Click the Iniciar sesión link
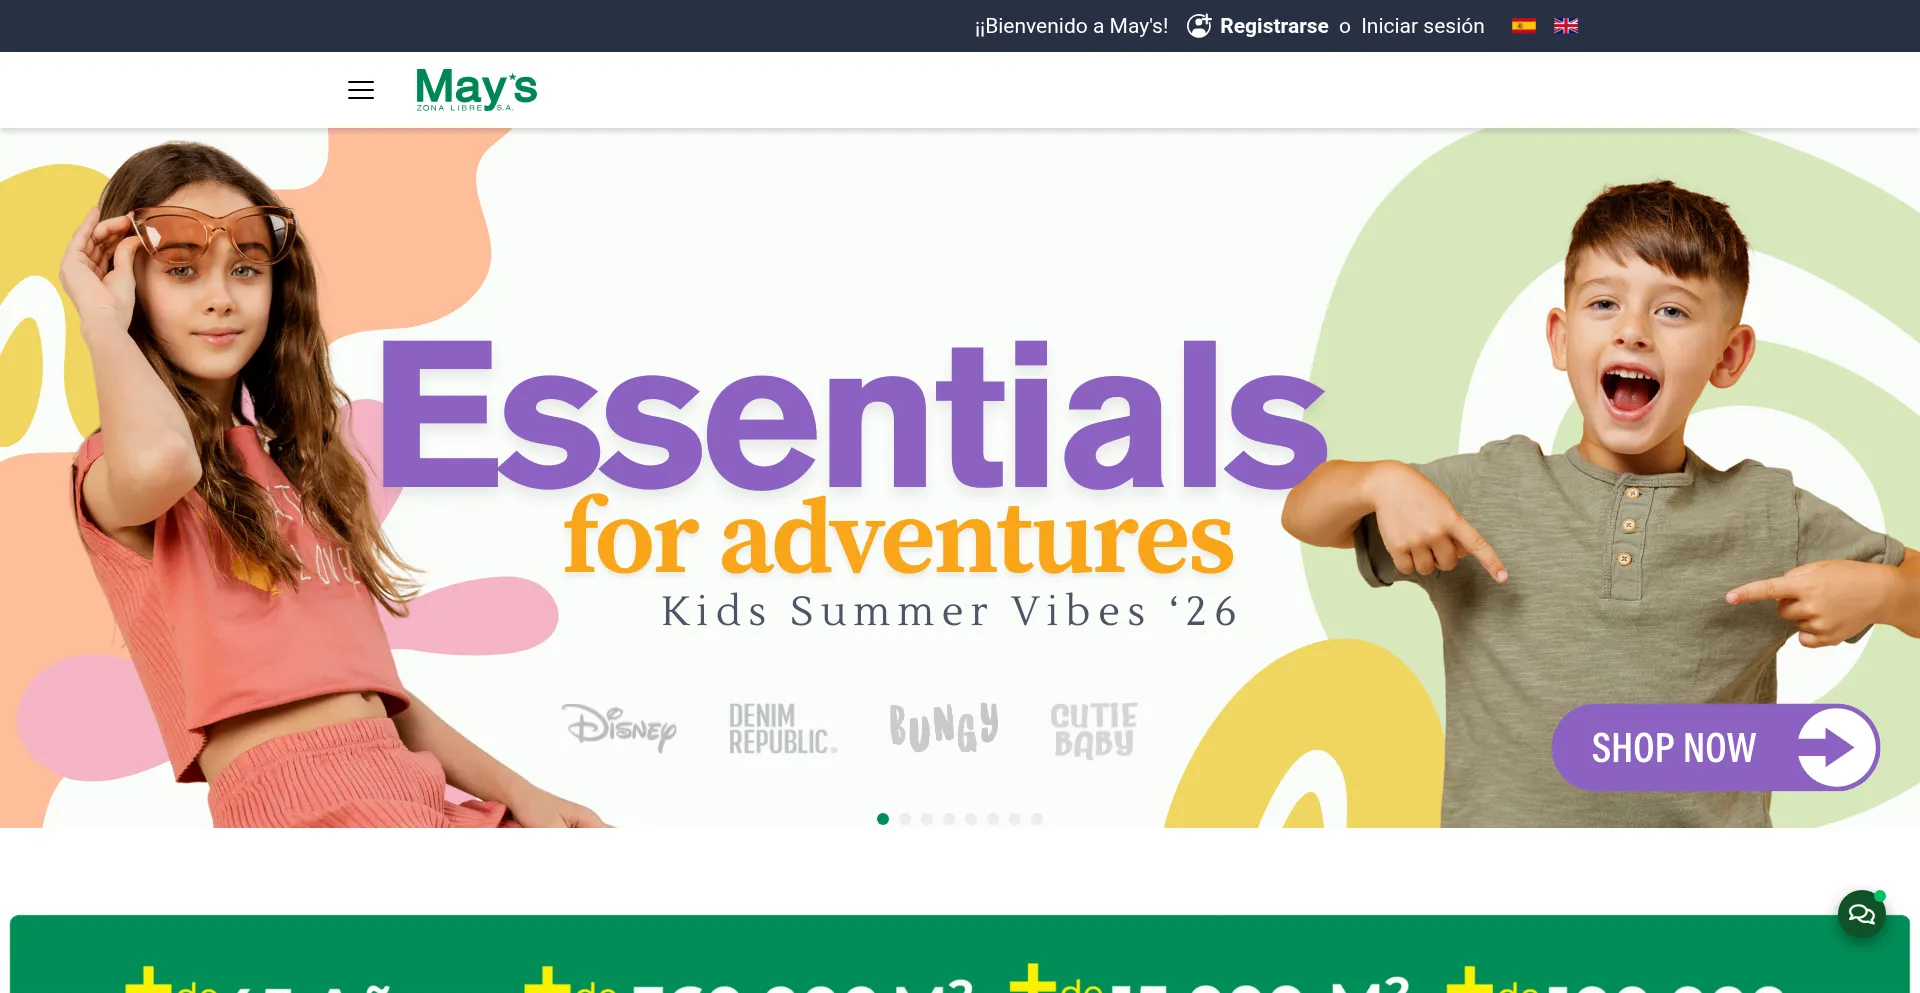Image resolution: width=1920 pixels, height=993 pixels. pyautogui.click(x=1422, y=26)
